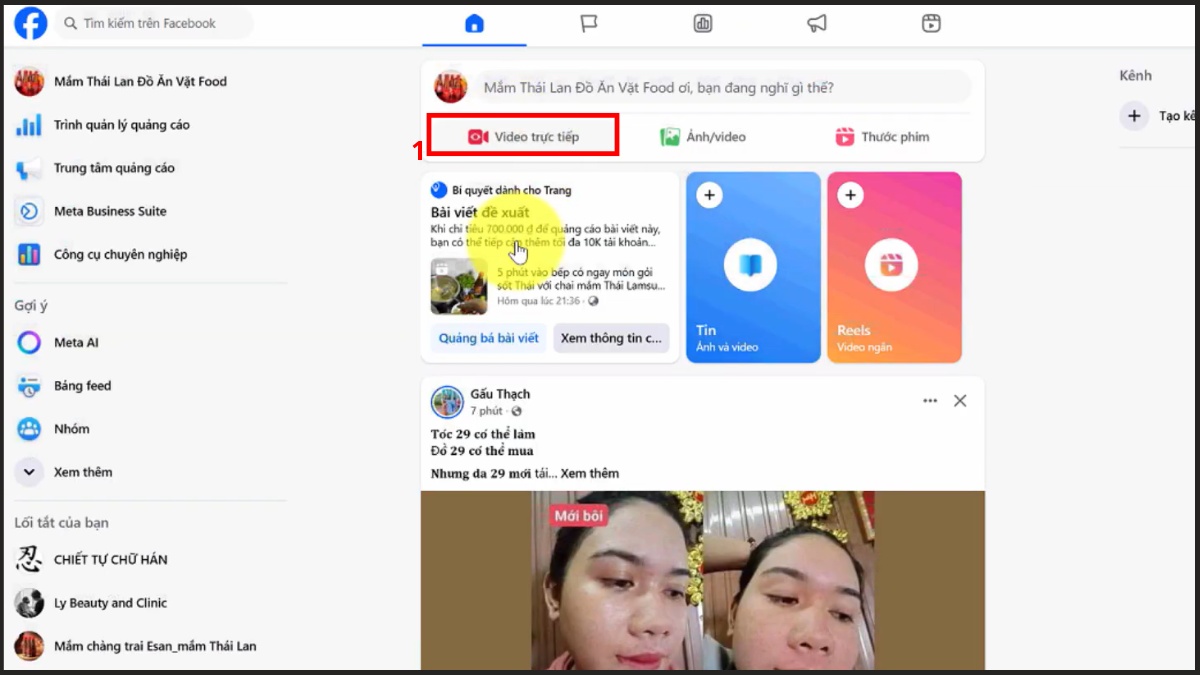Open the options menu on Gấu Thạch's post
This screenshot has height=675, width=1200.
(x=929, y=400)
